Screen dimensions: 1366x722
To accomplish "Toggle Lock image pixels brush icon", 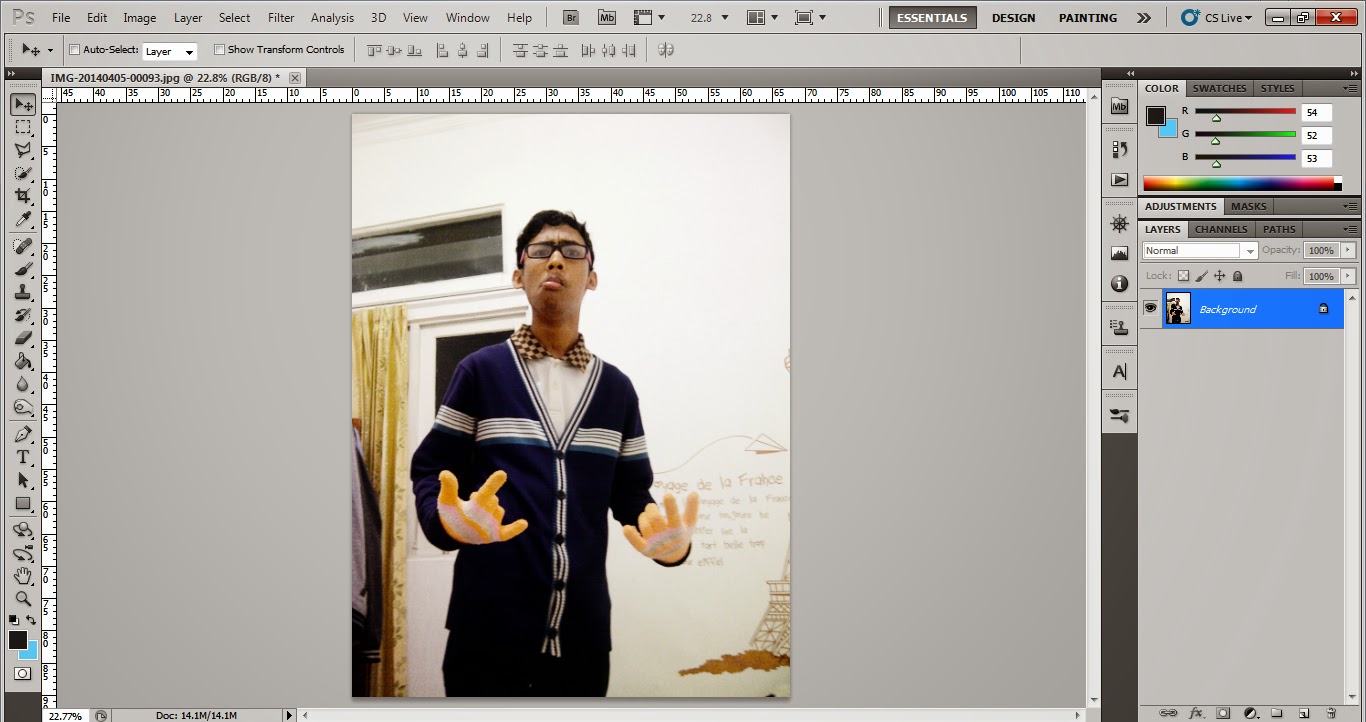I will (1201, 276).
